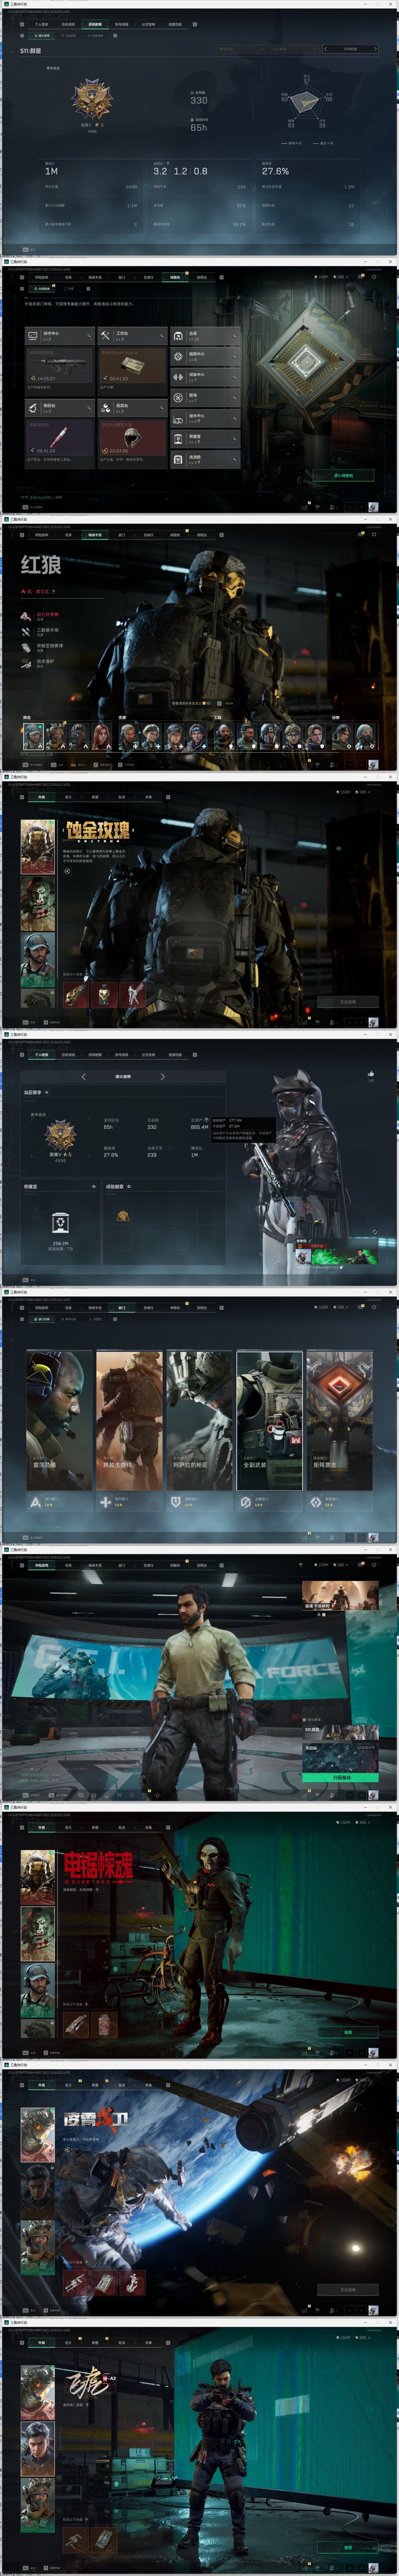Image resolution: width=399 pixels, height=2576 pixels.
Task: Click the warehouse icon in the facility list
Action: tap(178, 336)
